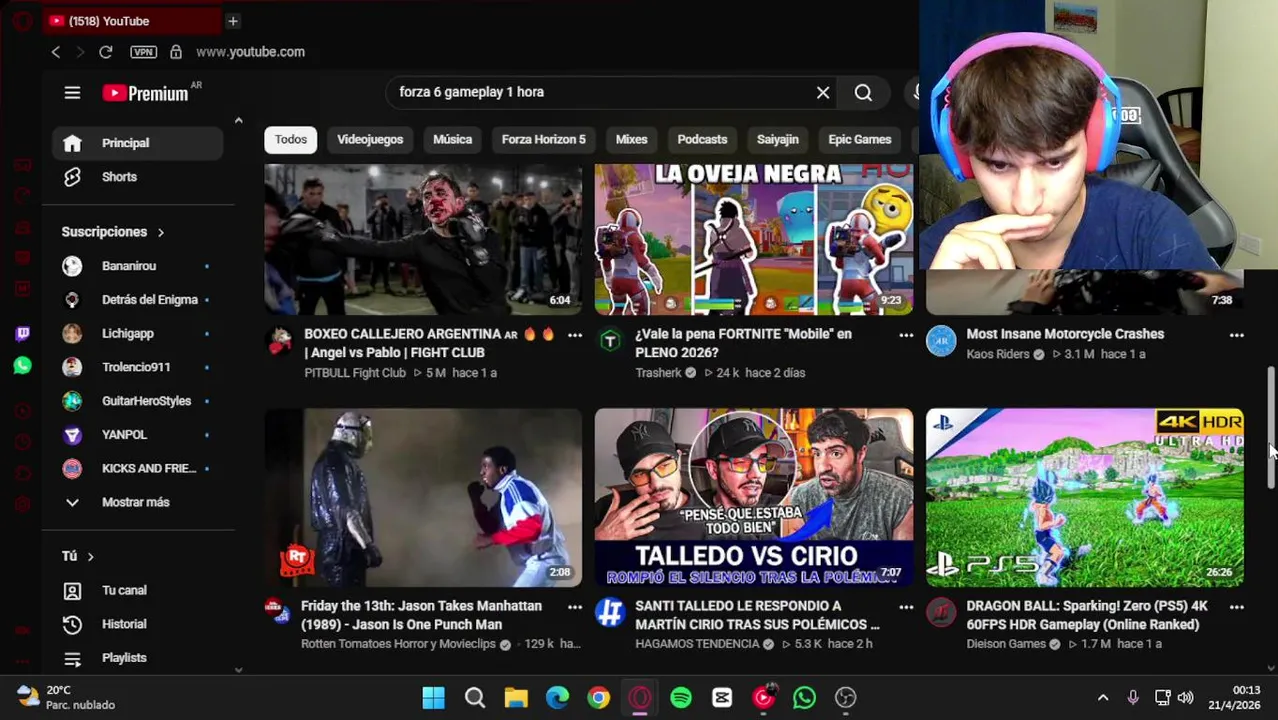Open Lichigapp channel subscription

click(138, 334)
